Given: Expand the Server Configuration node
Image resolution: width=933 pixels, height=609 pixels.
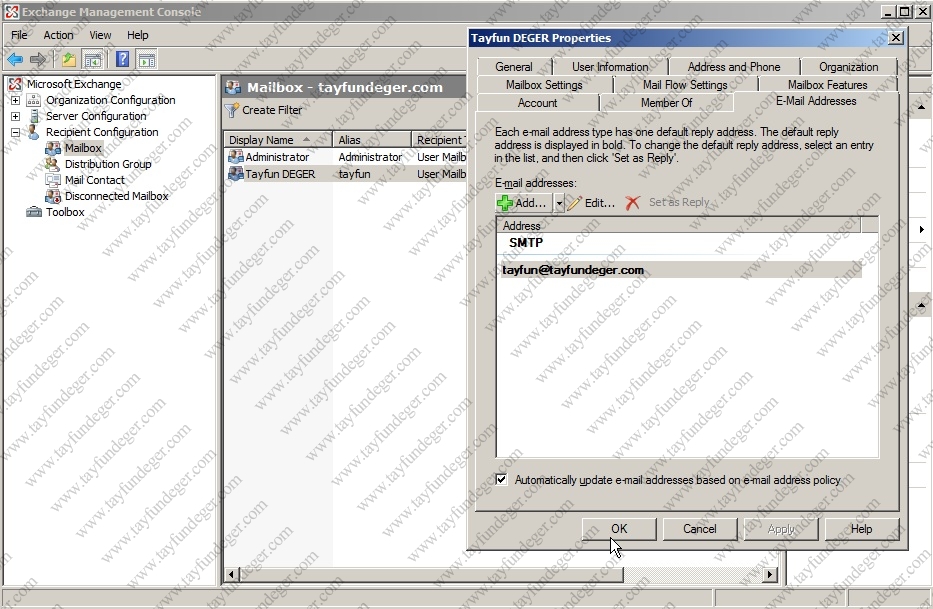Looking at the screenshot, I should 15,116.
